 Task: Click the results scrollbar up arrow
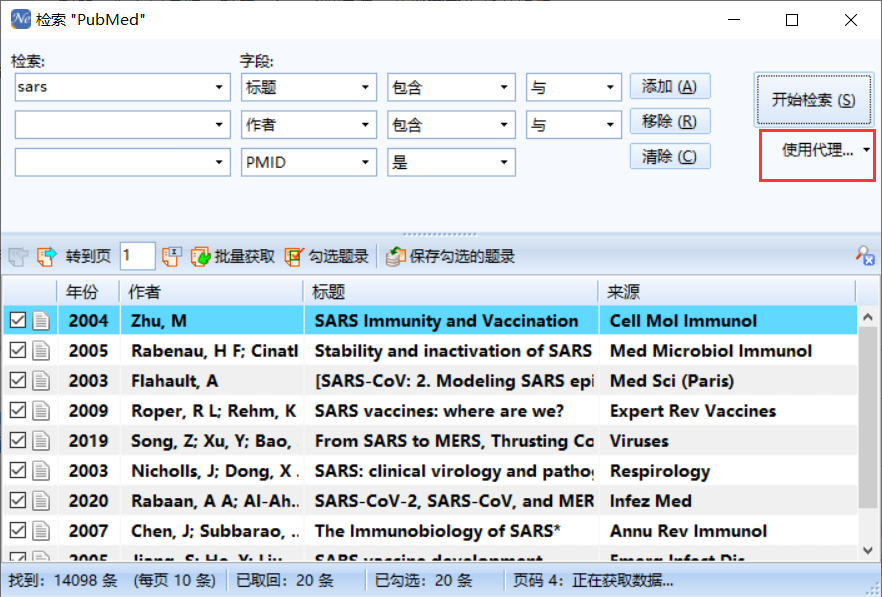pyautogui.click(x=868, y=317)
